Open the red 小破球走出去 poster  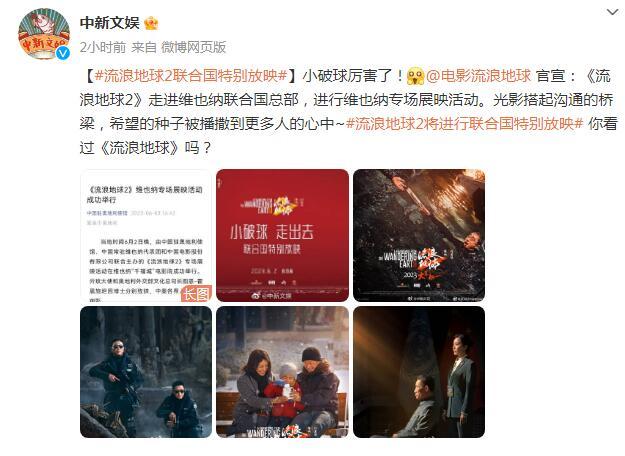282,235
